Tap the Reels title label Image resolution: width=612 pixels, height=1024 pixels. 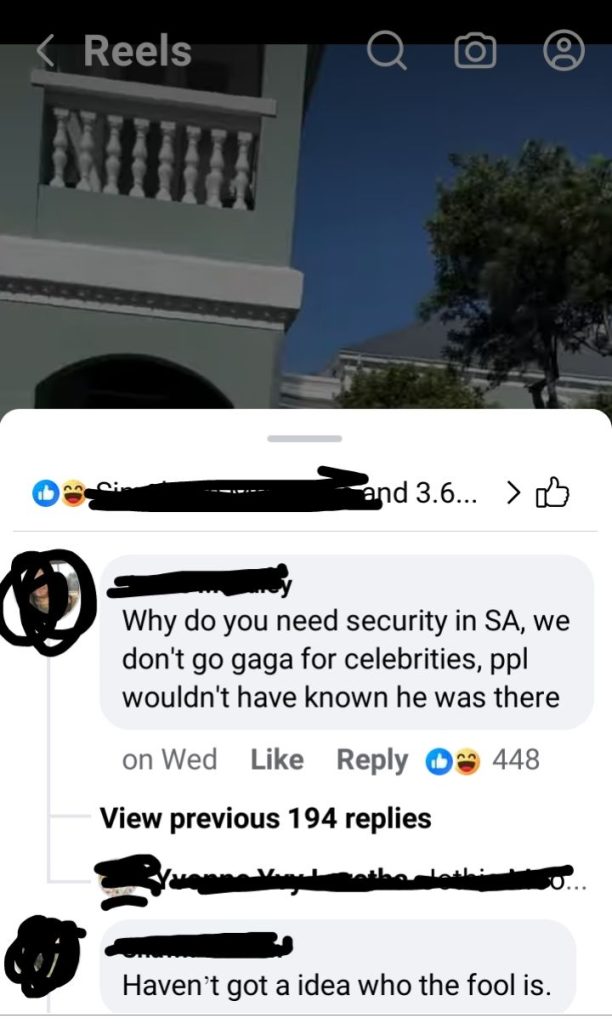(x=138, y=51)
